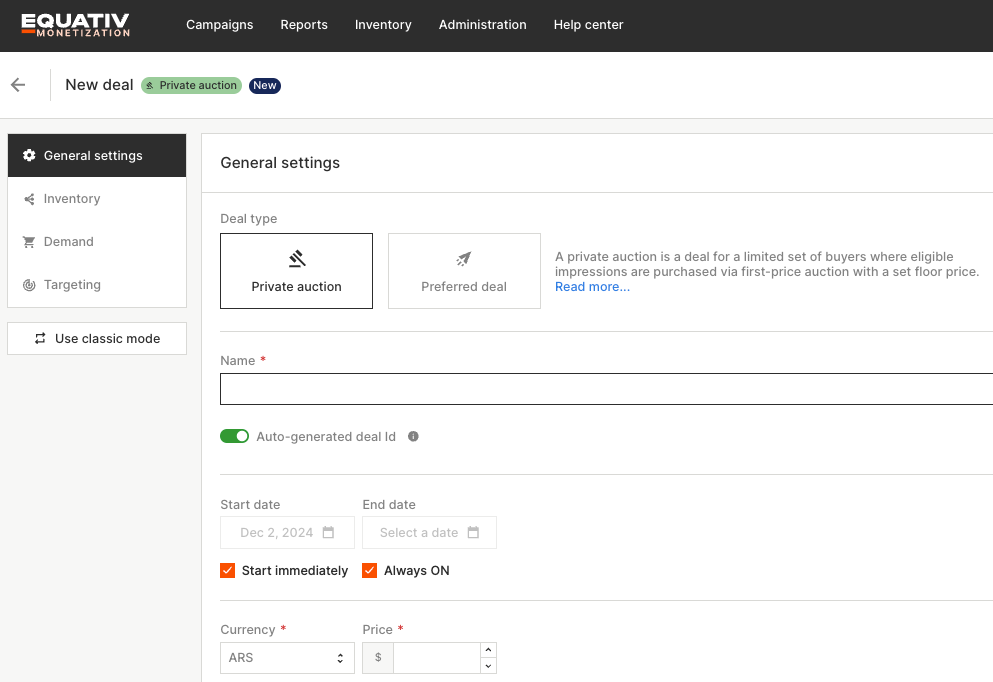Viewport: 993px width, 682px height.
Task: Follow the Read more link
Action: [x=592, y=287]
